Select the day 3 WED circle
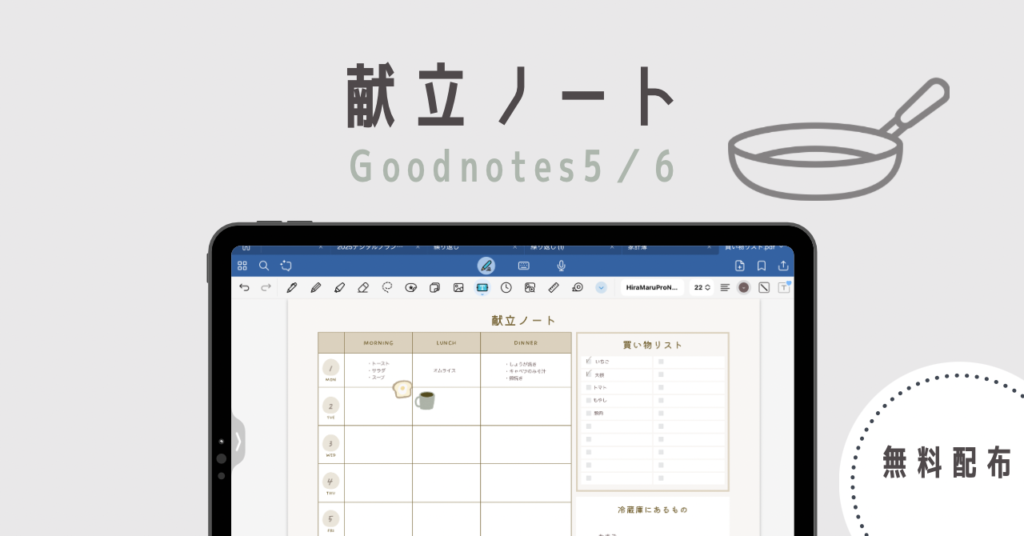The image size is (1024, 536). 330,443
